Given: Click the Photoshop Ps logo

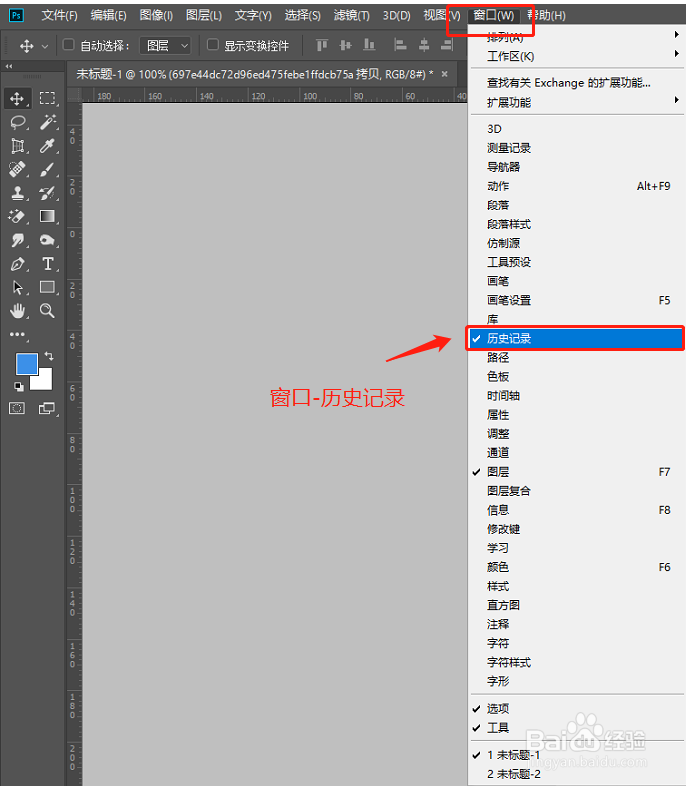Looking at the screenshot, I should (16, 15).
